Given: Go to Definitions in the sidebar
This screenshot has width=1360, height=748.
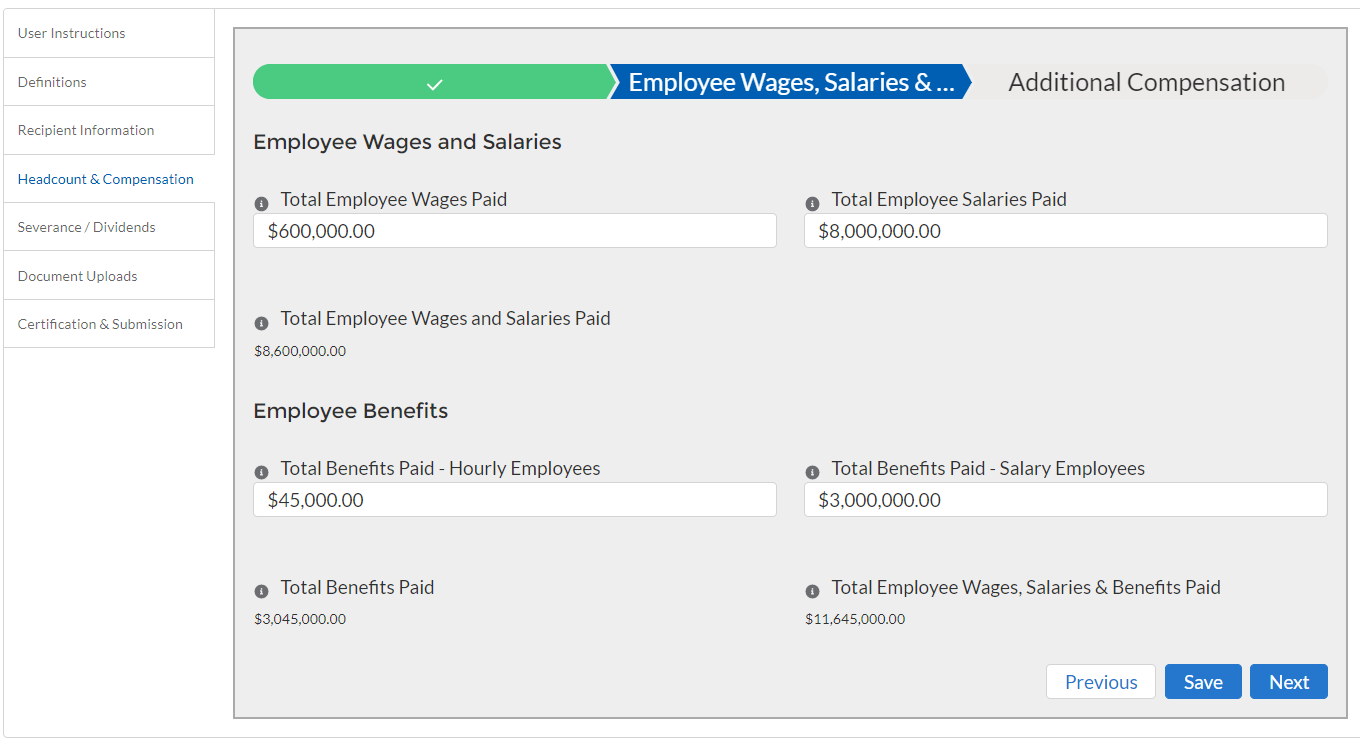Looking at the screenshot, I should tap(52, 82).
